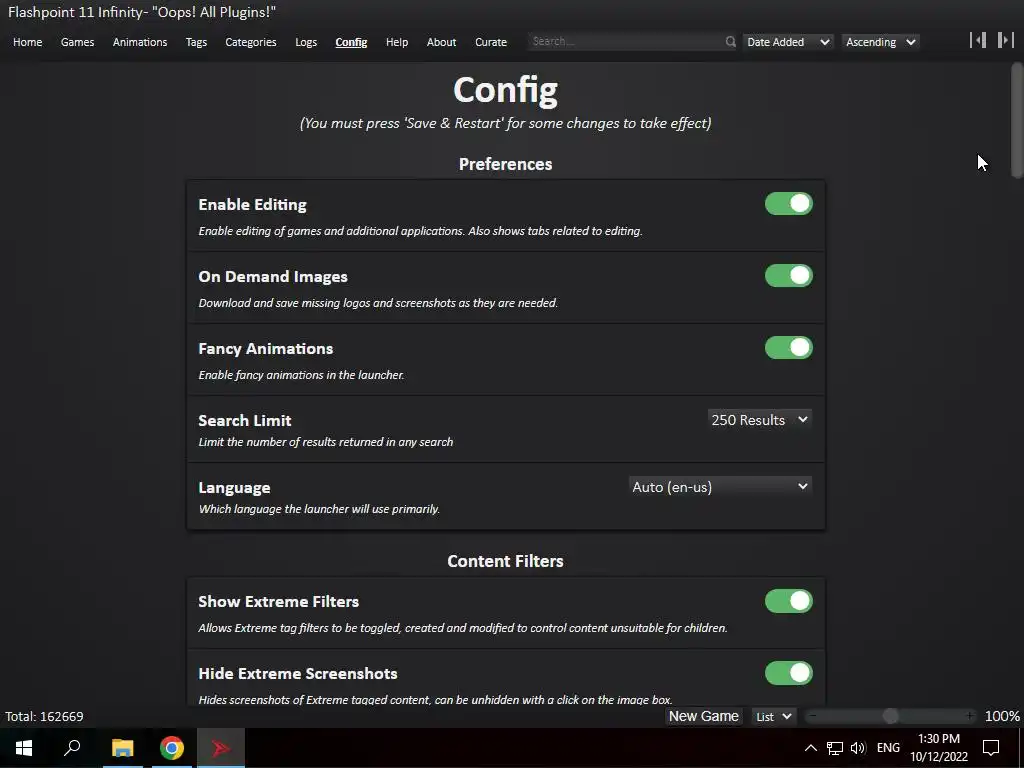Open the Ascending order dropdown
The height and width of the screenshot is (768, 1024).
point(880,42)
